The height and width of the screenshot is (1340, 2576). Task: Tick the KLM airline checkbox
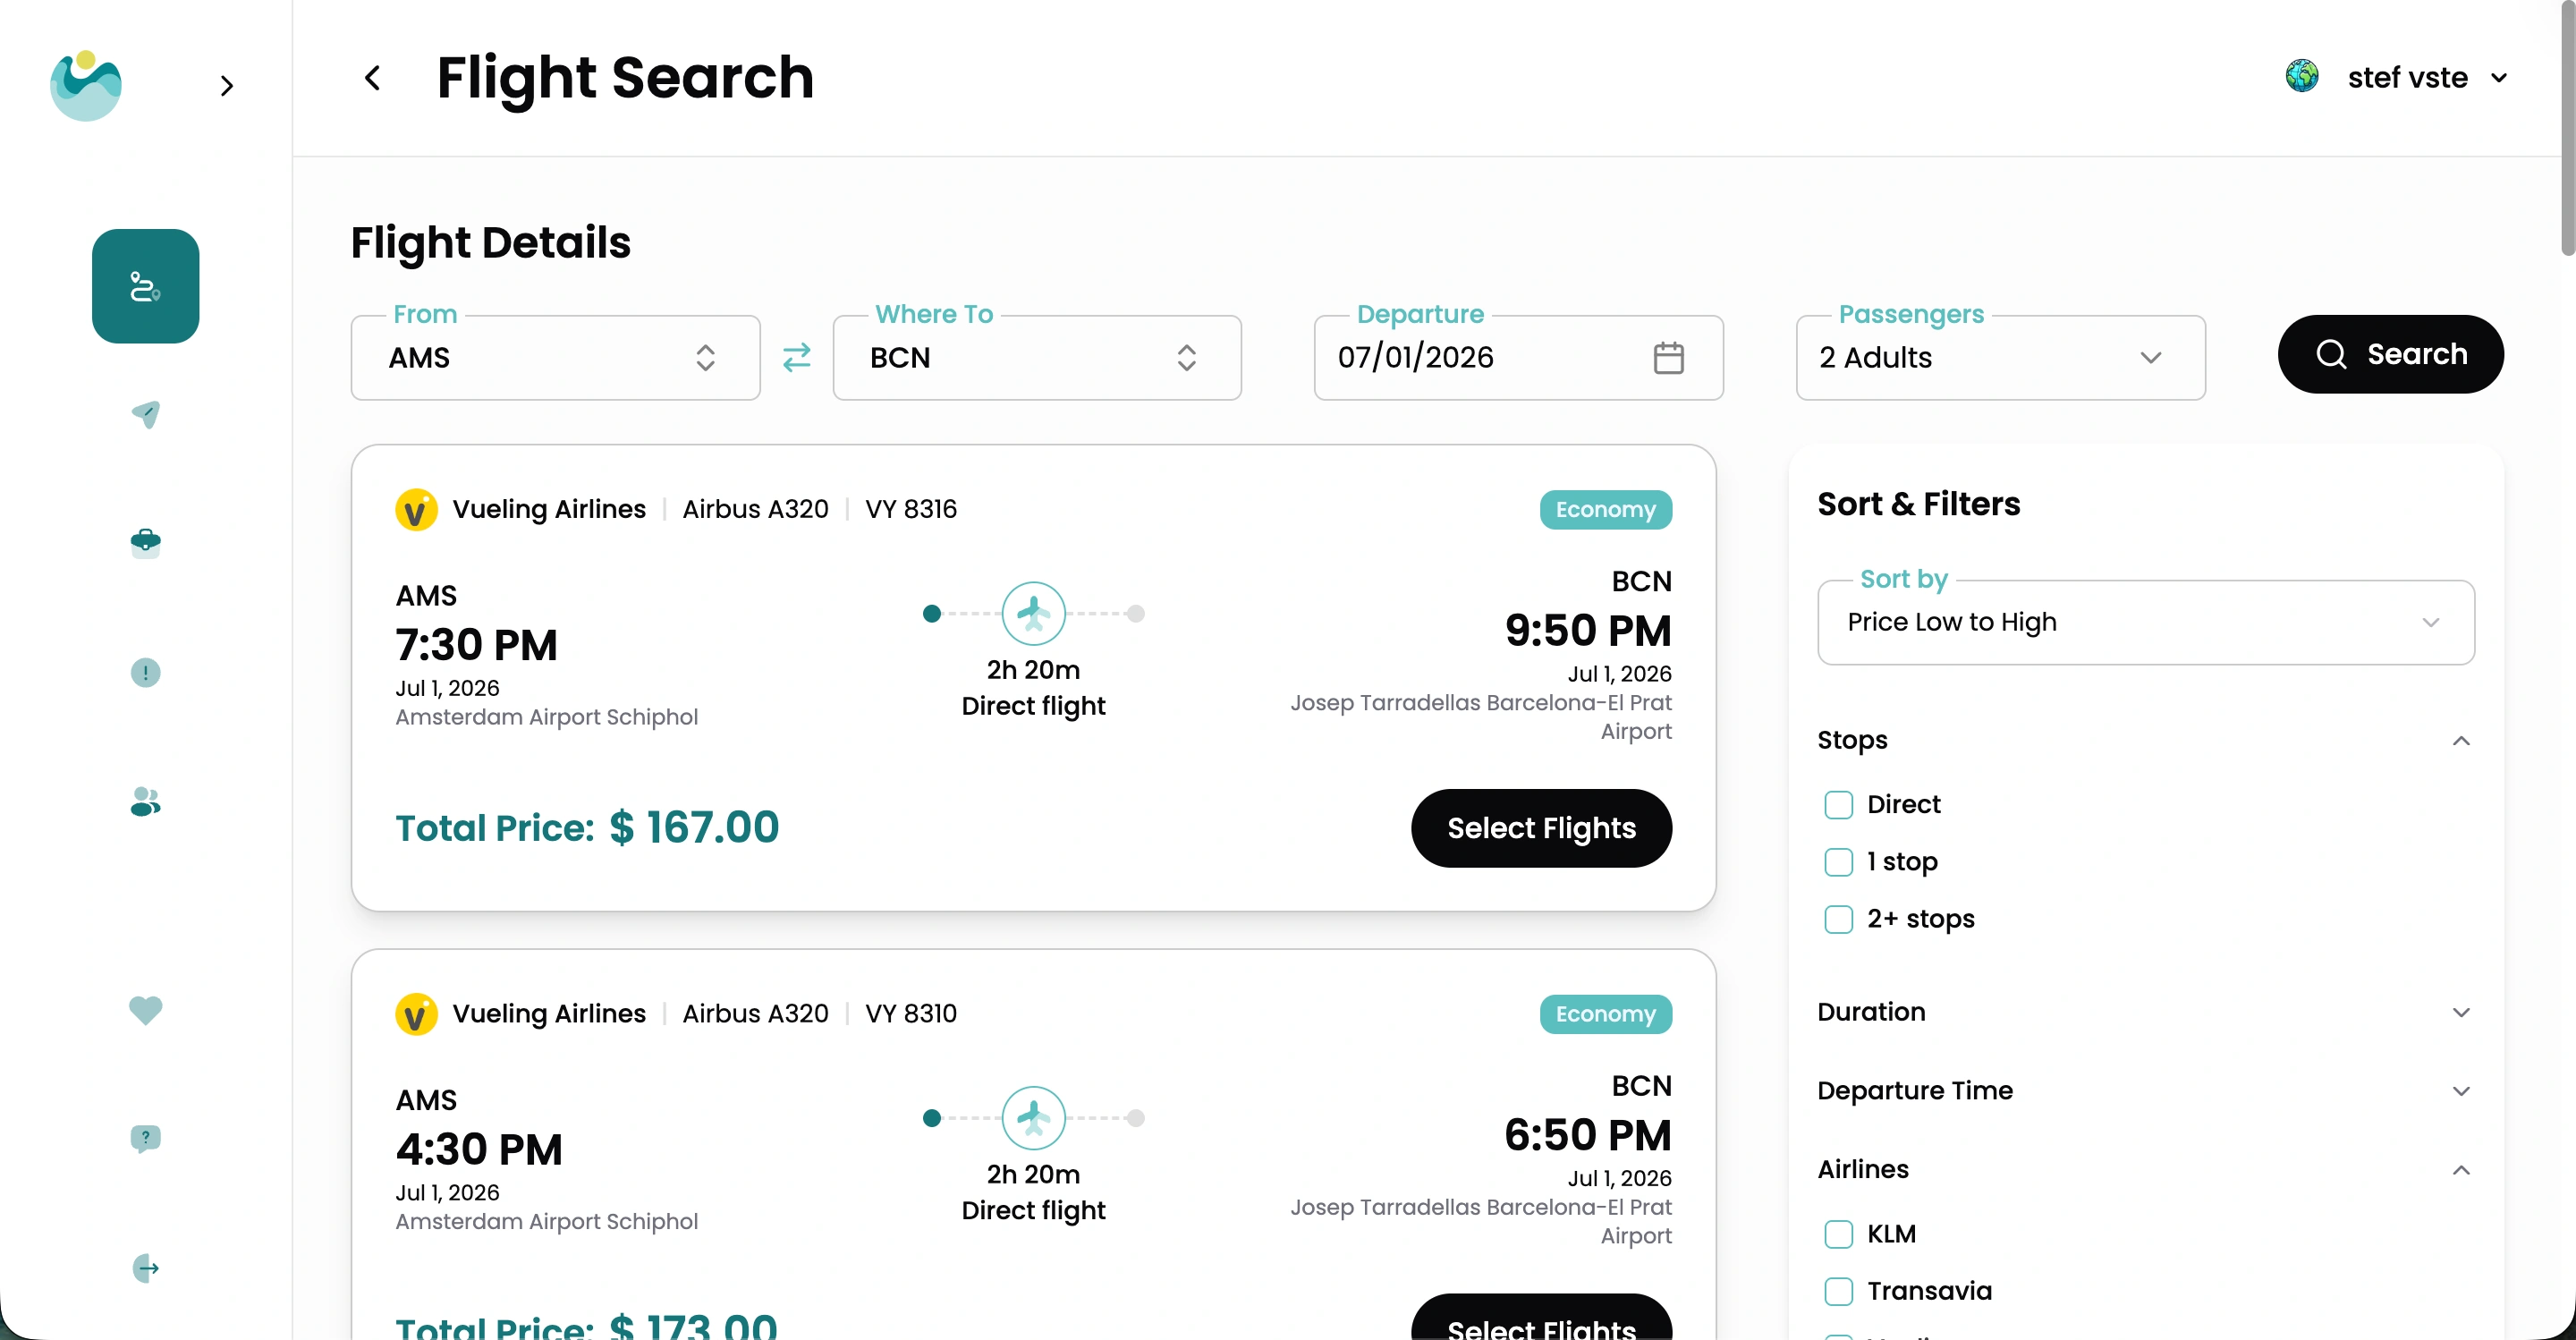1838,1234
